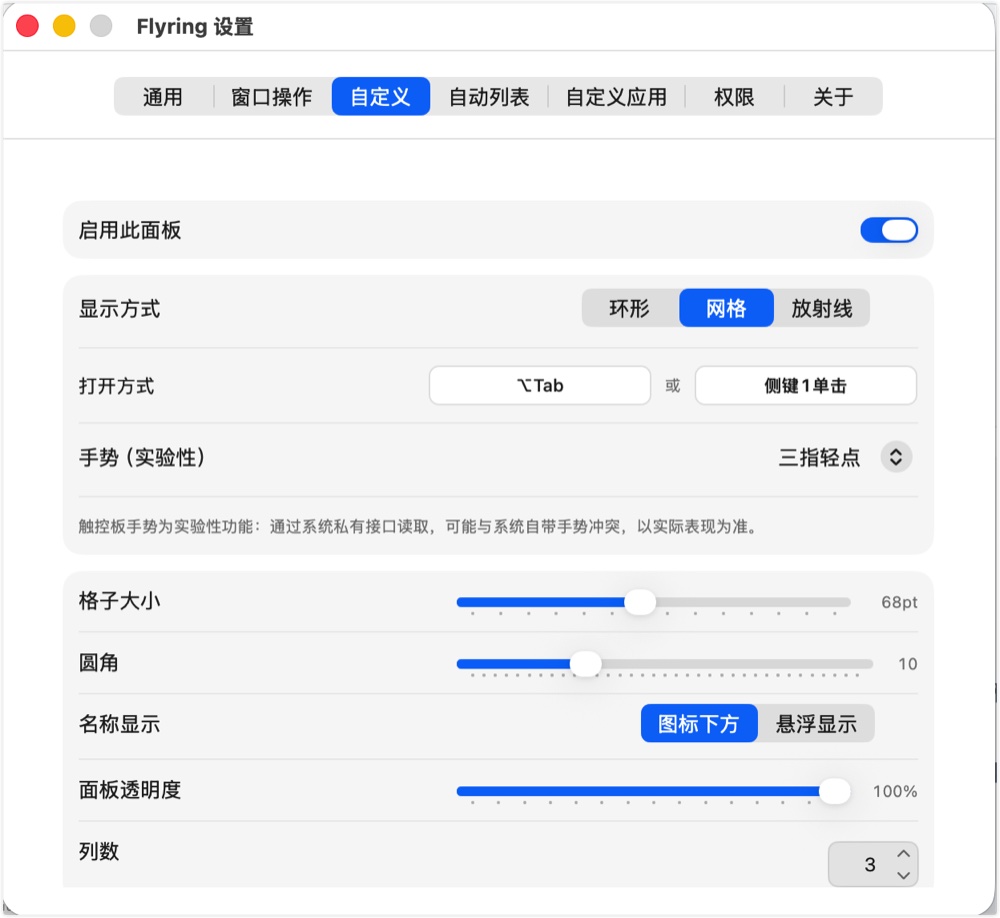Increase 列数 with the up stepper arrow
Image resolution: width=1000 pixels, height=918 pixels.
coord(904,854)
